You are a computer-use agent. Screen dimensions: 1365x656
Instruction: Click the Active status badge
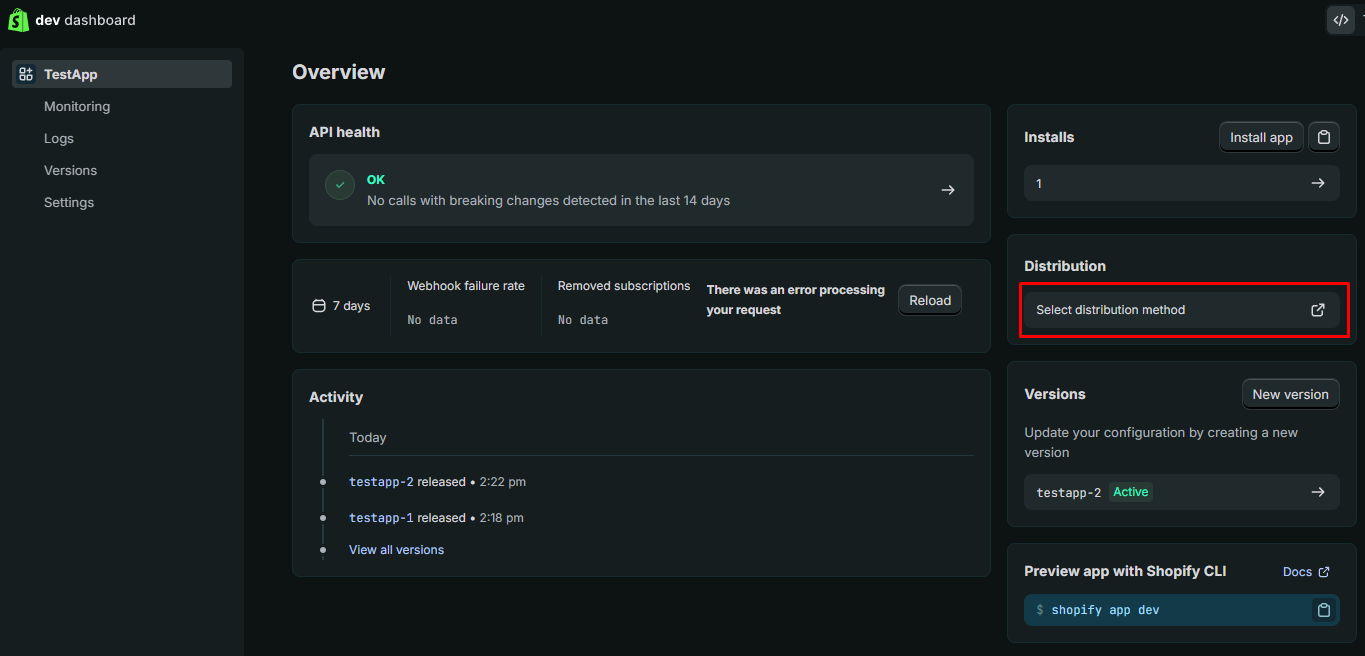pyautogui.click(x=1131, y=492)
